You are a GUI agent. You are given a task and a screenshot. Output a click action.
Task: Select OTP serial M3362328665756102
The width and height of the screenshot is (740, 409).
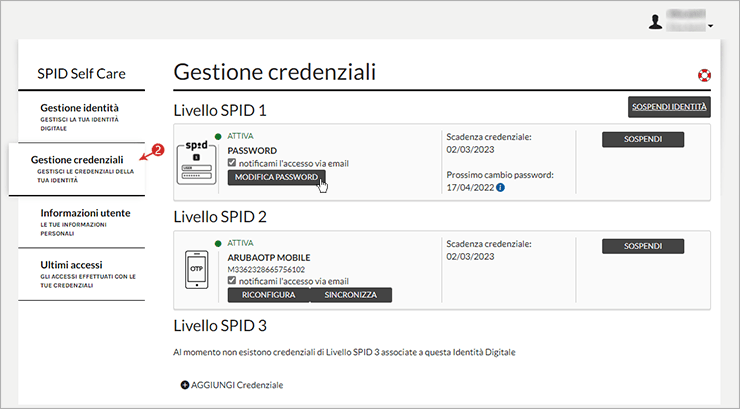pyautogui.click(x=266, y=269)
